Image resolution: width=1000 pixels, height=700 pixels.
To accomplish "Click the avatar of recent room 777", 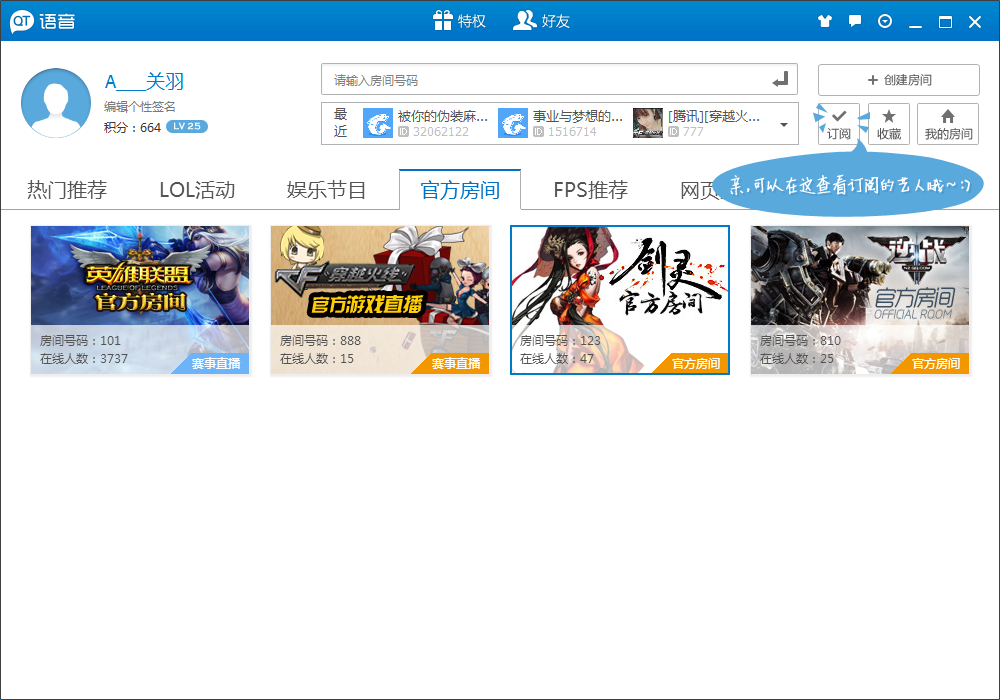I will point(648,123).
